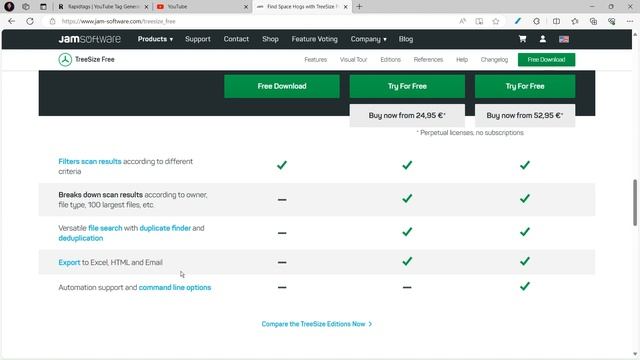Open a new tab with the plus button

pos(359,7)
